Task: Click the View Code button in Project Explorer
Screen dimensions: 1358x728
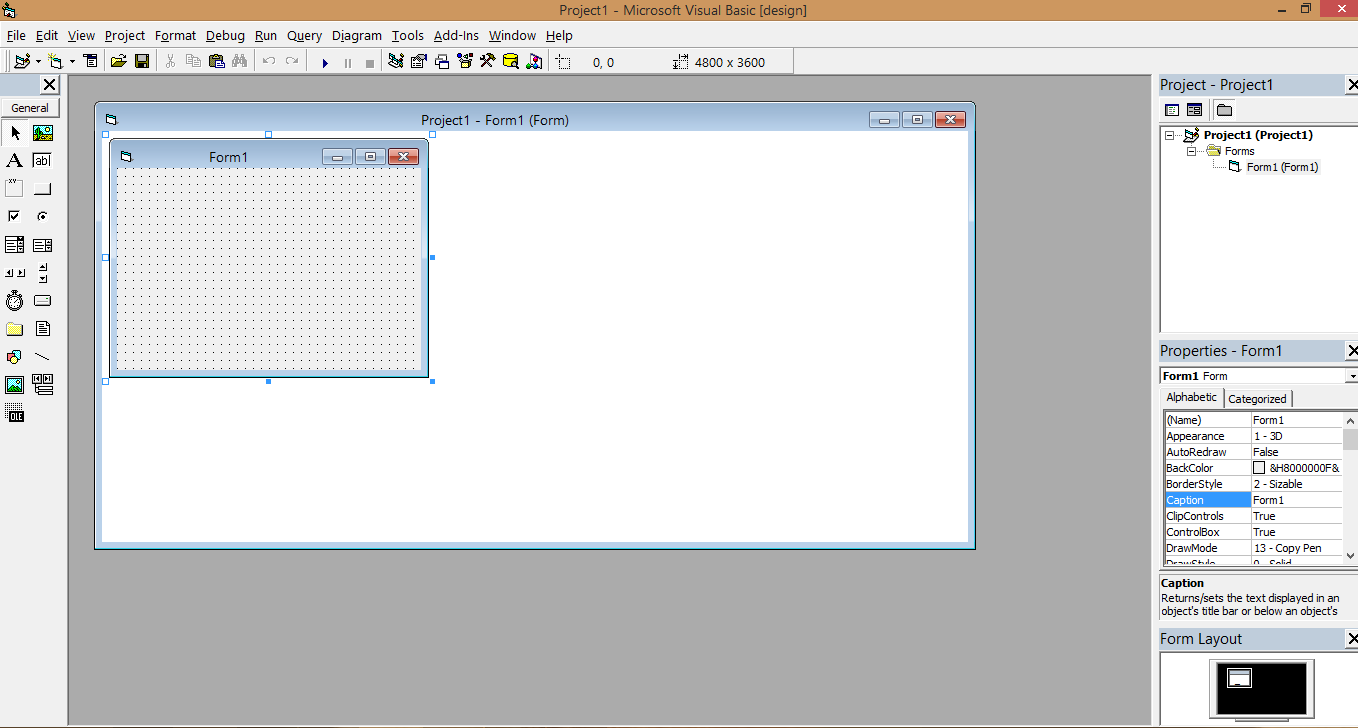Action: coord(1171,109)
